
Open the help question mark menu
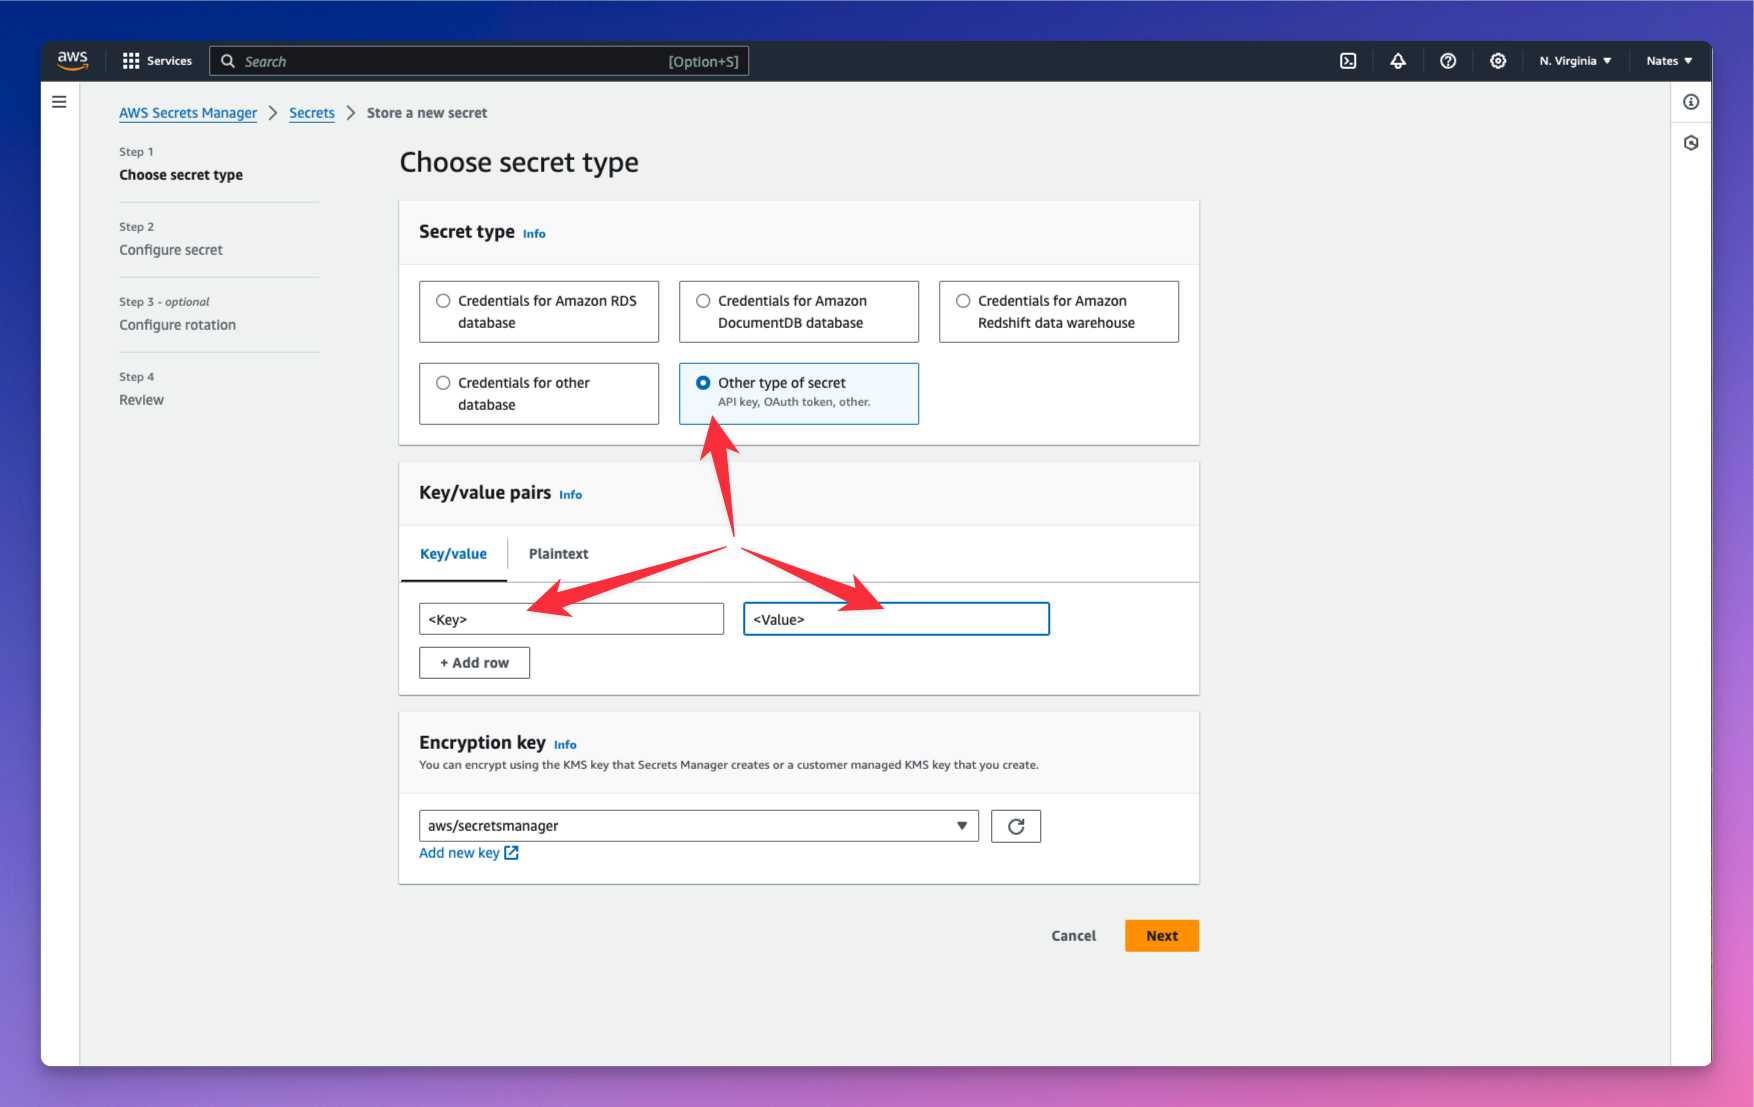1448,61
